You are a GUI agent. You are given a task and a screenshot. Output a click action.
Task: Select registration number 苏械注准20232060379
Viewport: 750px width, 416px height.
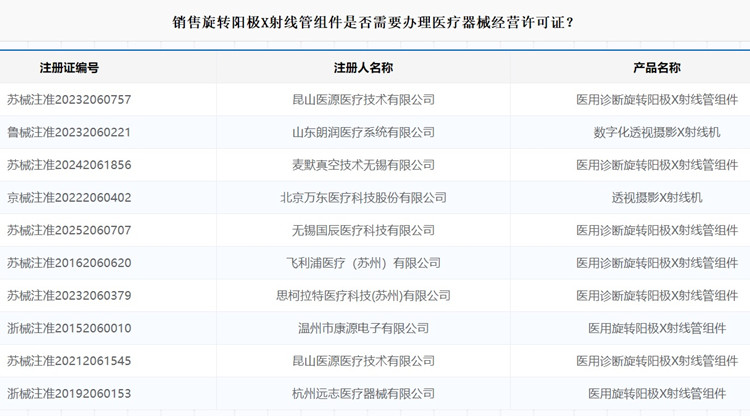click(x=69, y=296)
